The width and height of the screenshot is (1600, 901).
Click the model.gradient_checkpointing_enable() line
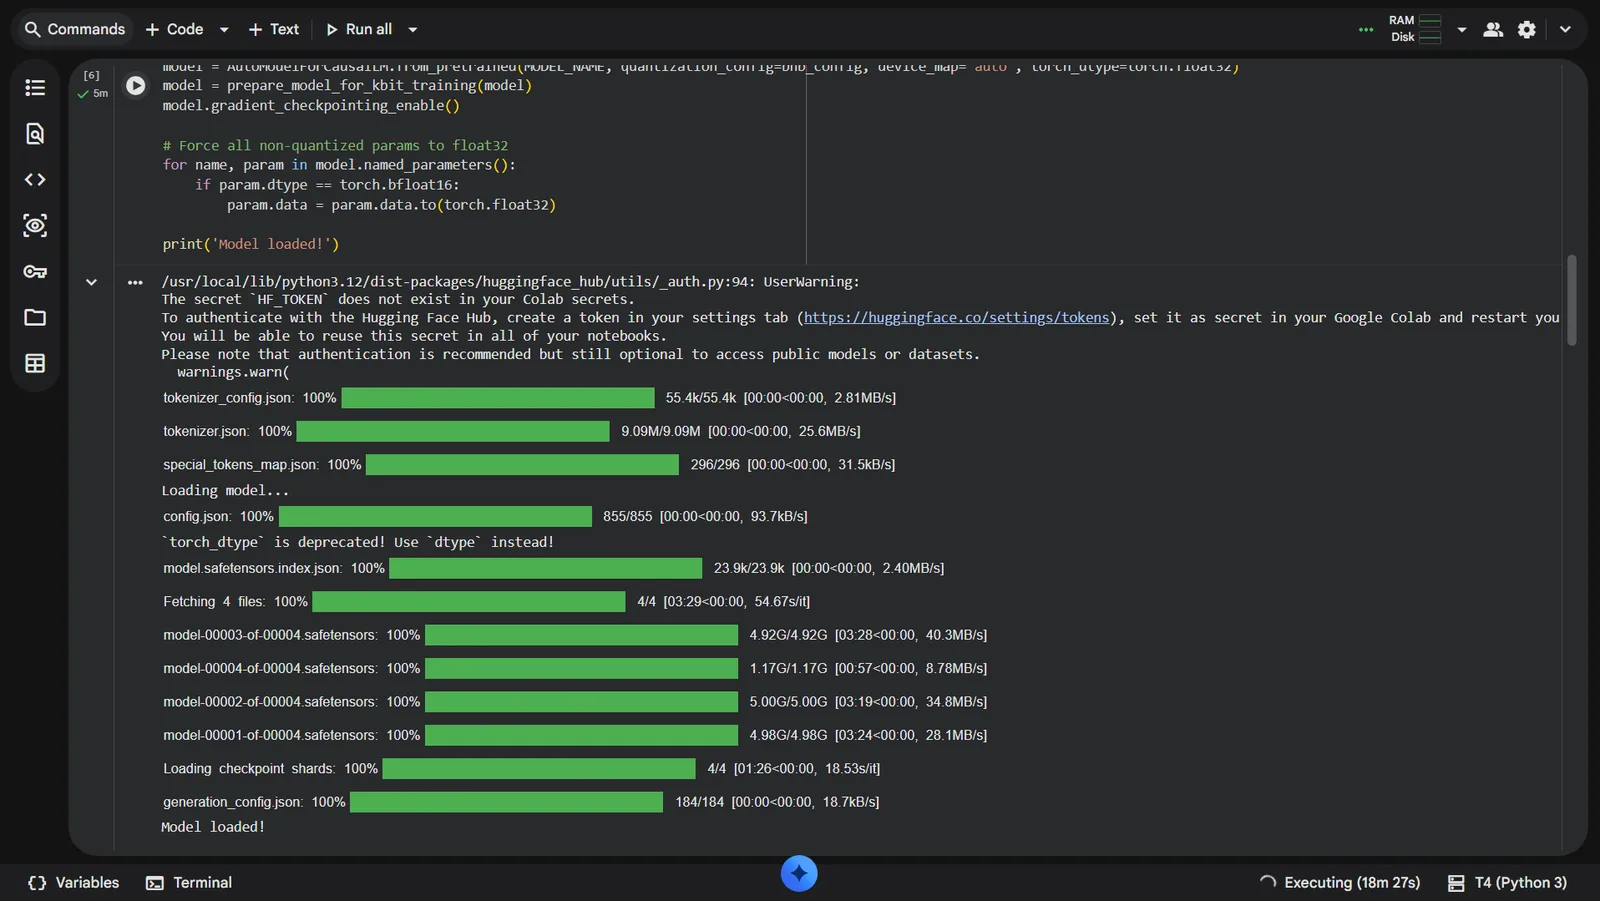click(x=311, y=105)
